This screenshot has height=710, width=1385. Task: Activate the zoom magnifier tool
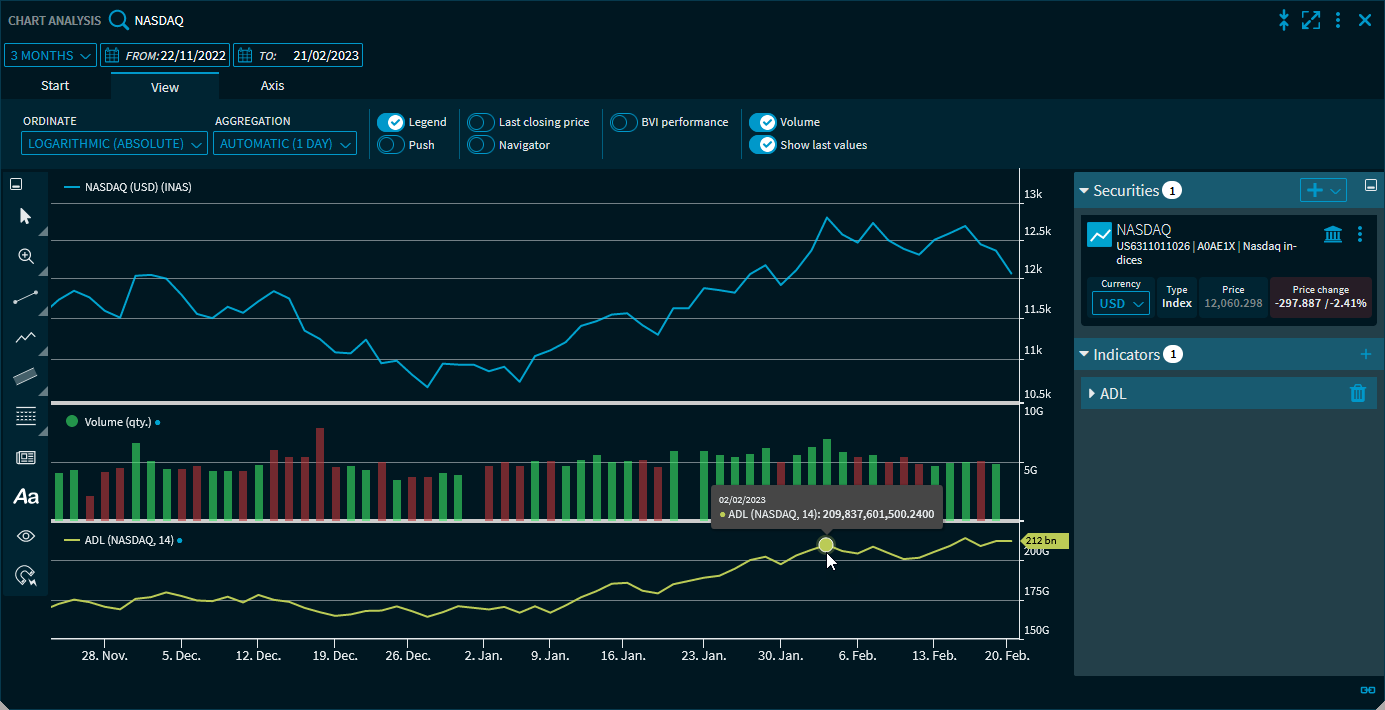point(26,256)
